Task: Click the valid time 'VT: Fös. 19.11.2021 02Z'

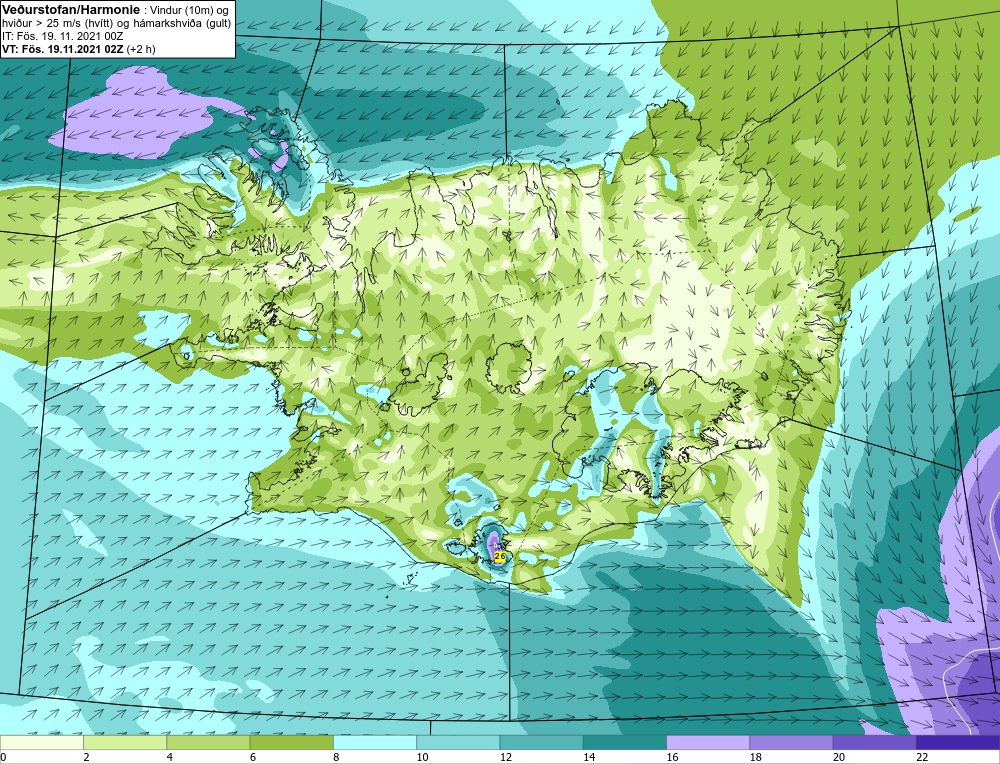Action: 63,48
